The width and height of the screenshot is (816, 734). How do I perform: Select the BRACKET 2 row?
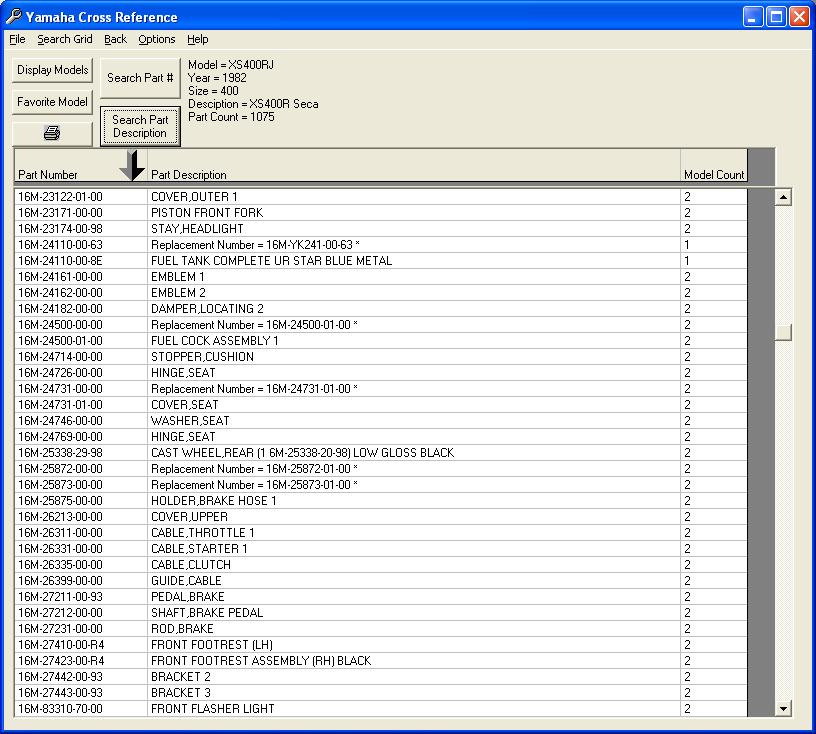[x=380, y=677]
